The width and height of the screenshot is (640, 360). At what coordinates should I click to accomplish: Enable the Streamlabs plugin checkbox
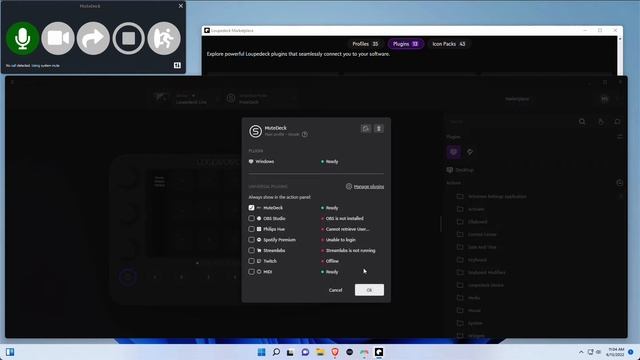pos(251,250)
